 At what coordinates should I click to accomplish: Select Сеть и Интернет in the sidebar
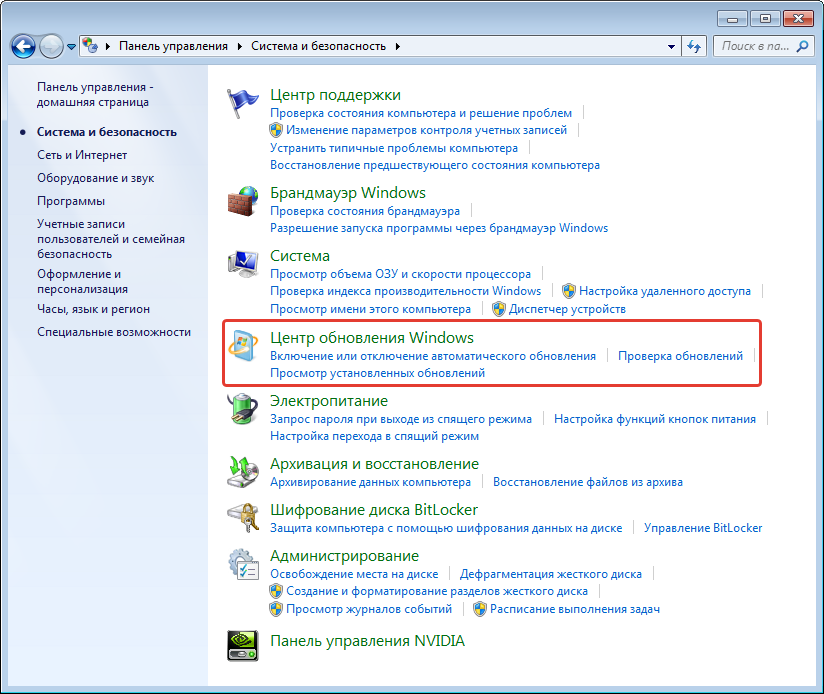(82, 155)
